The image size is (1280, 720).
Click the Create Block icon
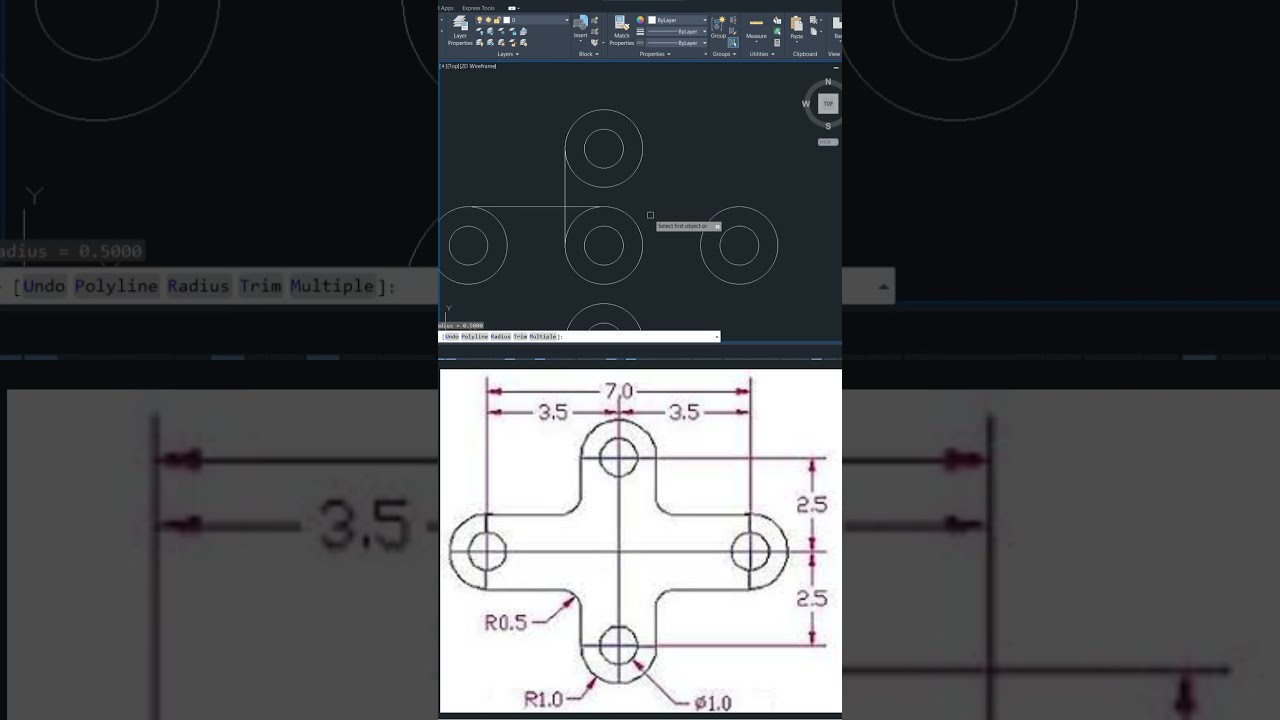595,20
